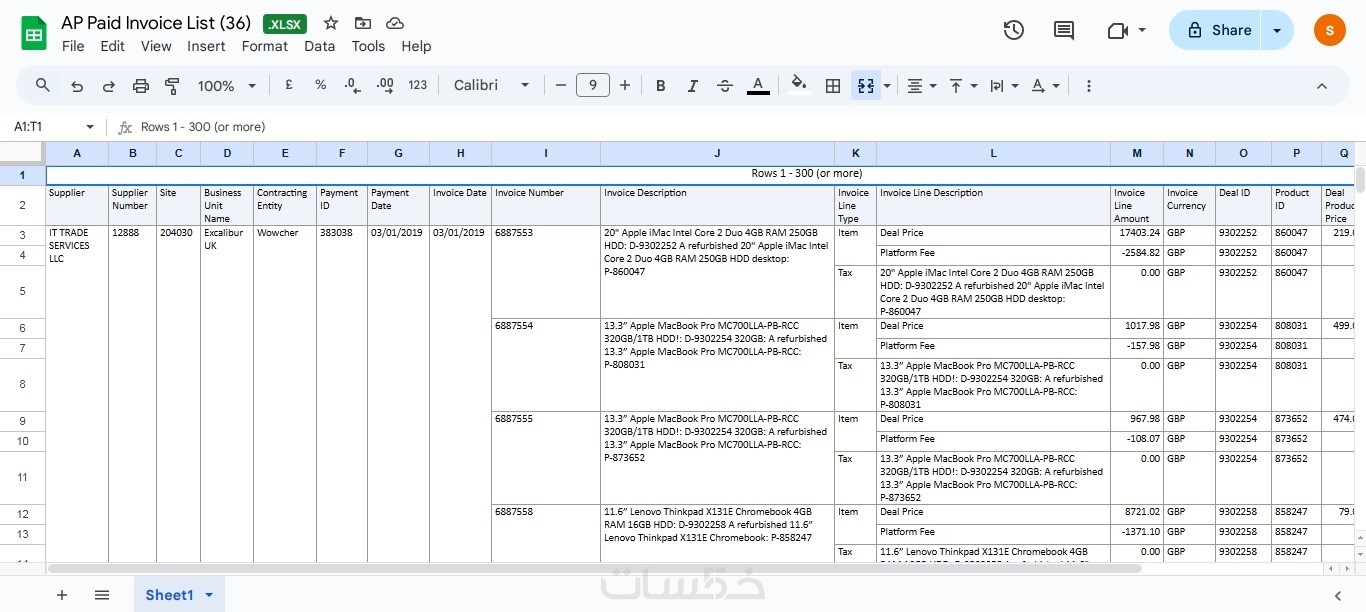Viewport: 1366px width, 612px height.
Task: Open the File menu
Action: point(73,46)
